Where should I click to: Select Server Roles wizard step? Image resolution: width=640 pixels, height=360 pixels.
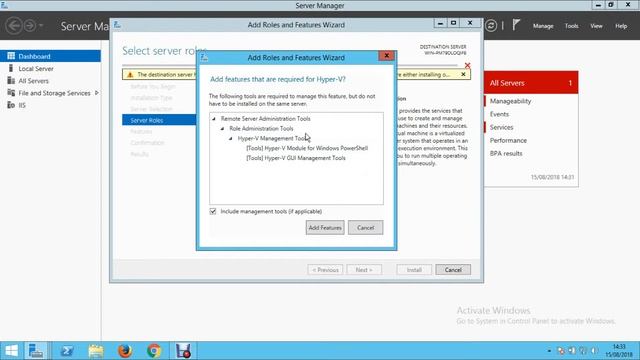[159, 120]
